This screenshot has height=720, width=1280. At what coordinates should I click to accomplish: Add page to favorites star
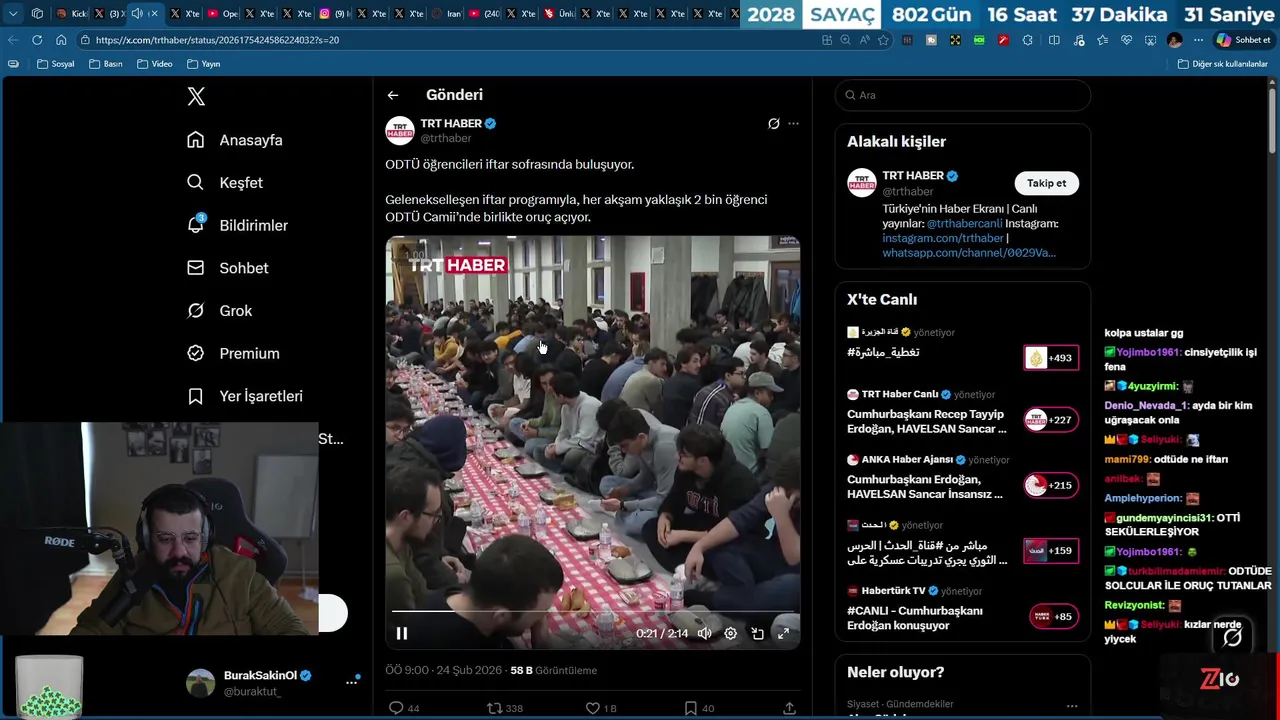[883, 40]
